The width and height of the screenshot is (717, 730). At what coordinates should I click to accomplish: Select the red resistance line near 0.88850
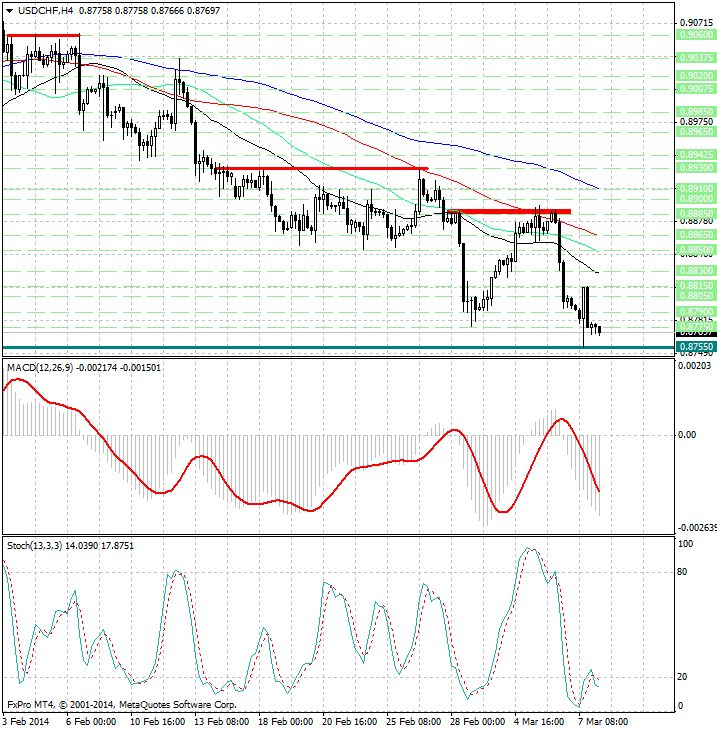[x=509, y=211]
